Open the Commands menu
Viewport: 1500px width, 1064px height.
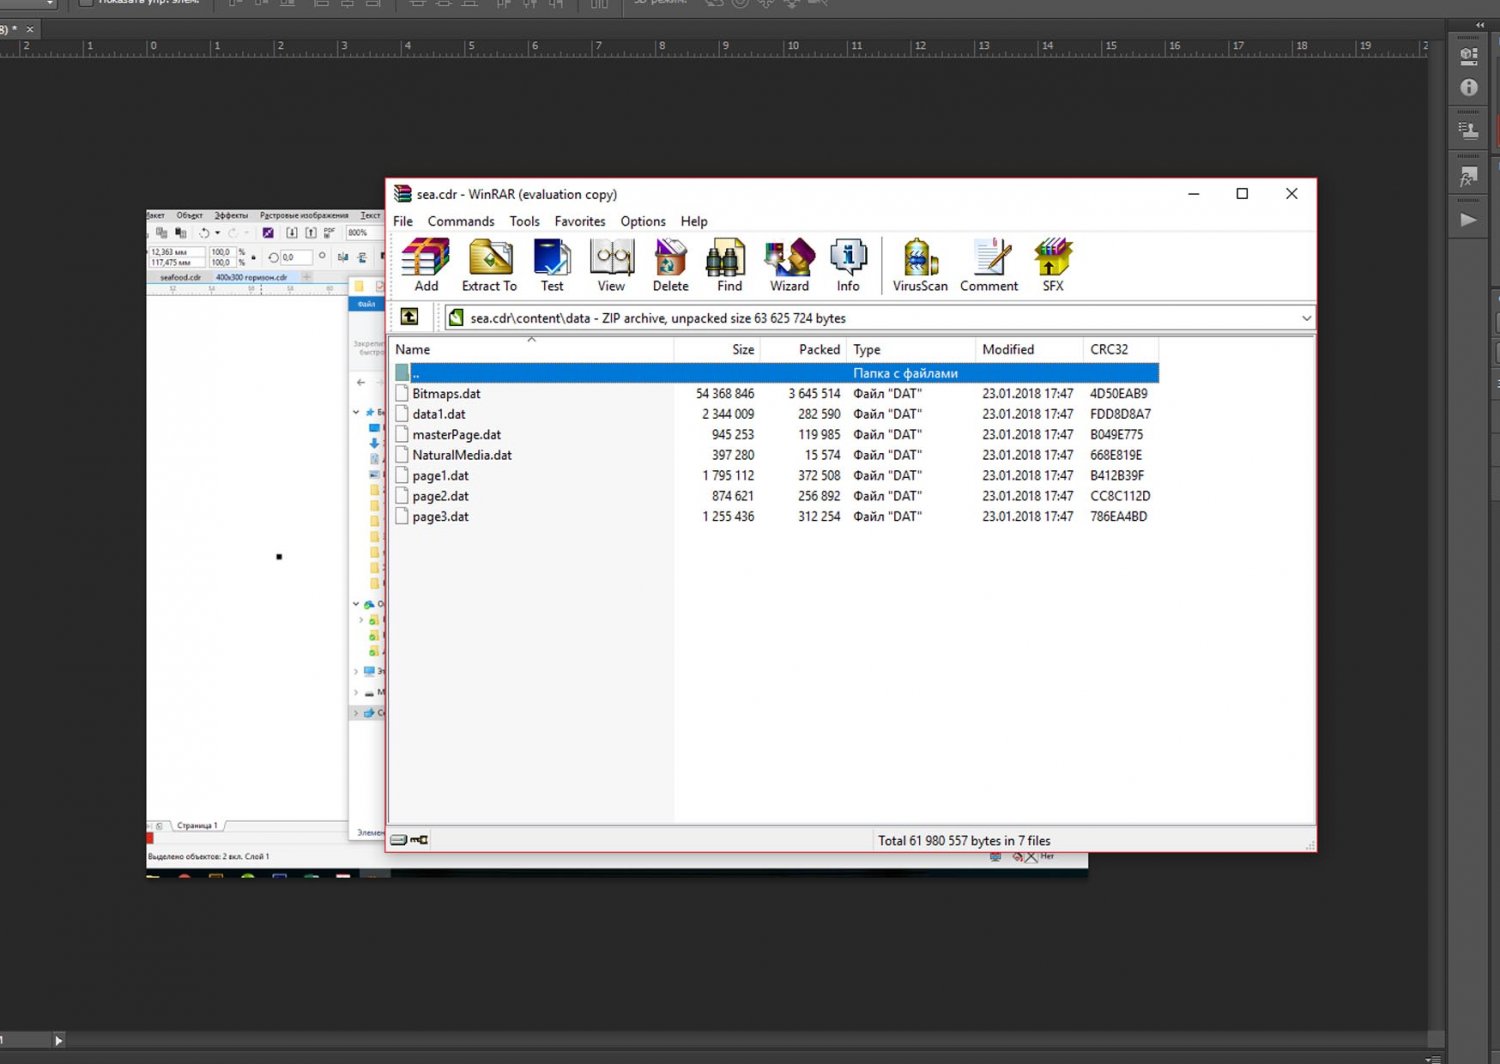(461, 221)
